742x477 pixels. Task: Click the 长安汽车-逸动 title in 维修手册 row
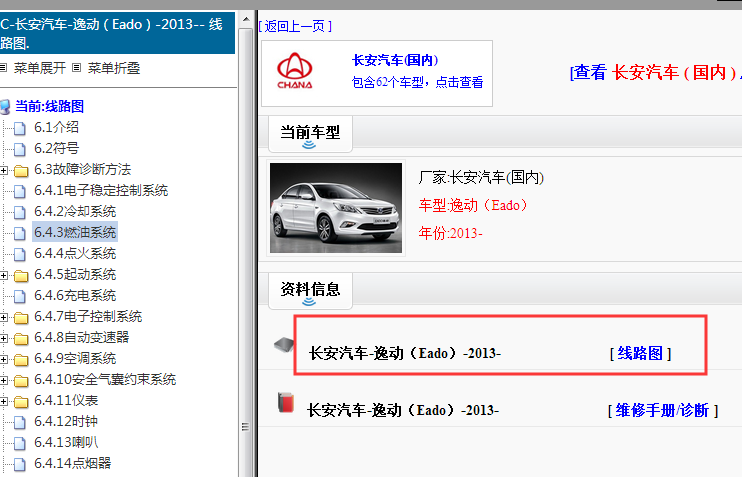click(403, 410)
